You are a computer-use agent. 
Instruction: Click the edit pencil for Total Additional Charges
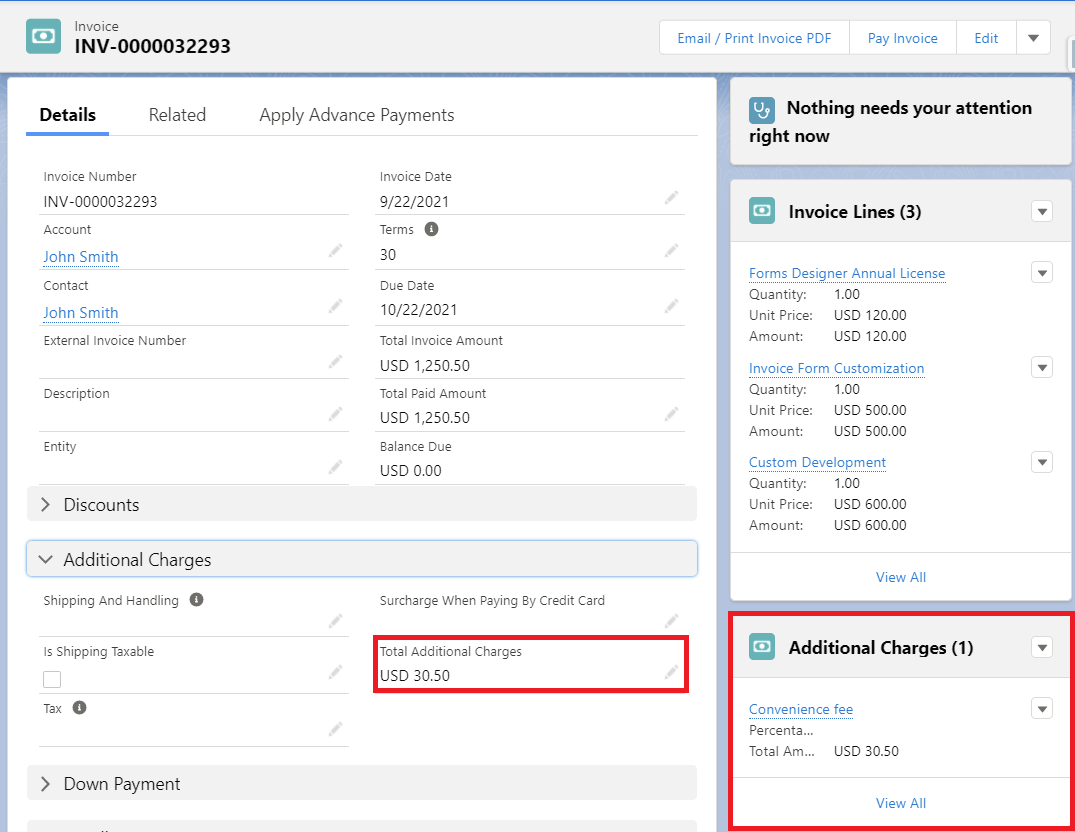pos(671,673)
